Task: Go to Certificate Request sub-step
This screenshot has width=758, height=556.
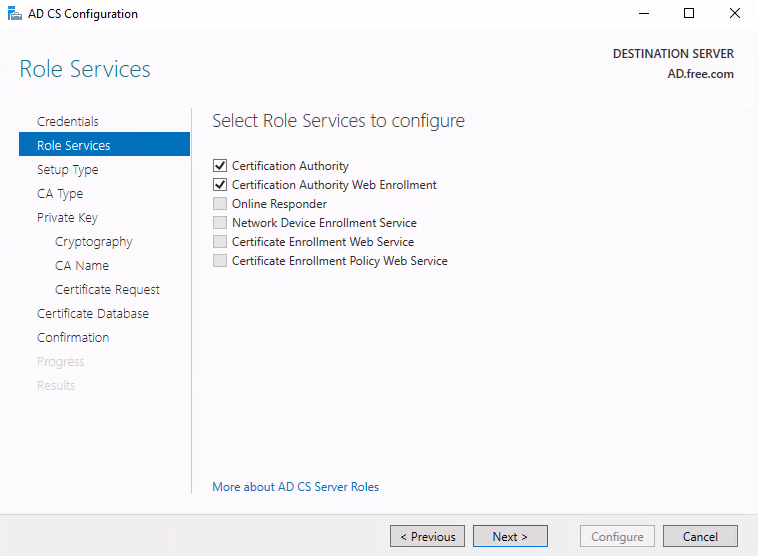Action: point(107,290)
